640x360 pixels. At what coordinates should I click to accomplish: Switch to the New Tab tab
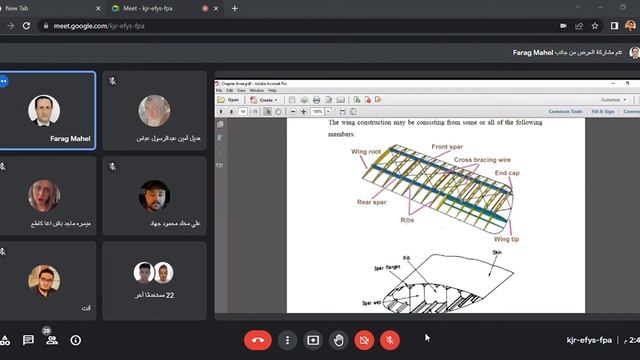pos(49,8)
